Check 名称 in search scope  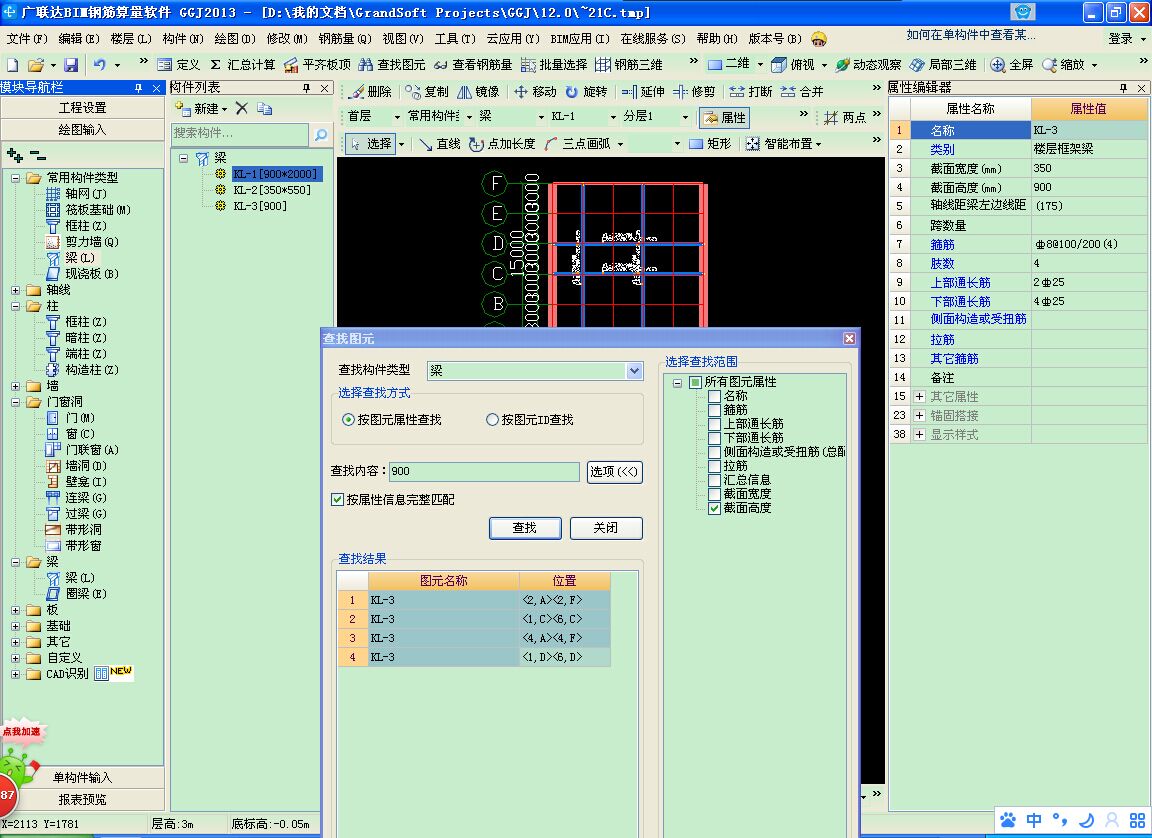[714, 396]
